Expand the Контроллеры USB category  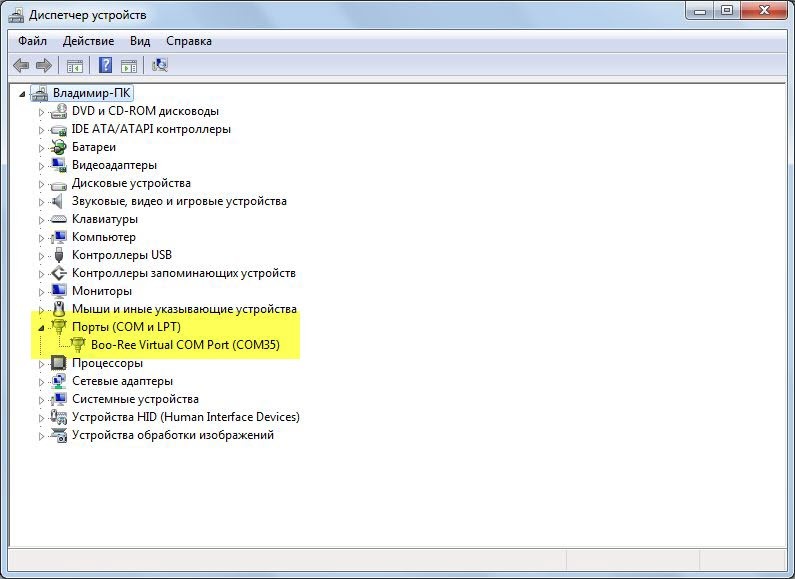[x=42, y=256]
